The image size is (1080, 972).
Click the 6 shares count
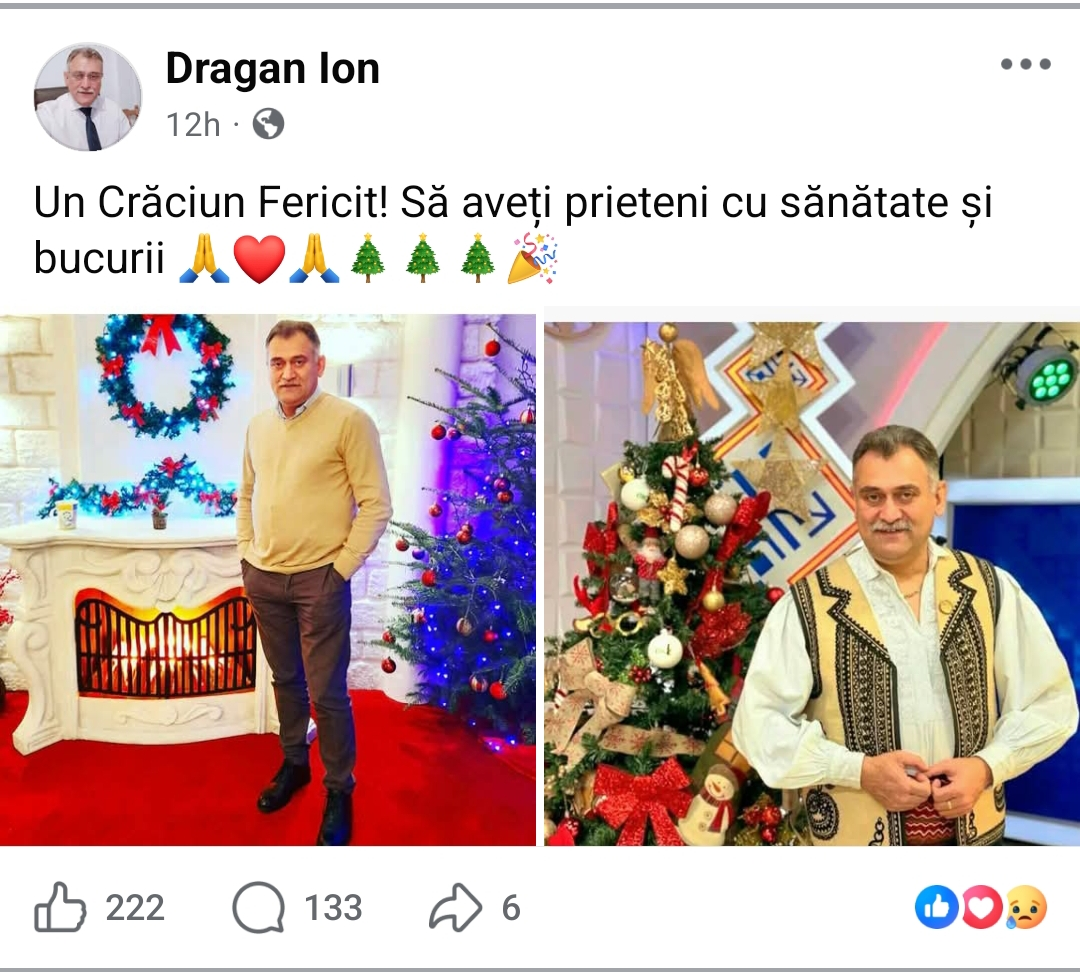click(x=511, y=908)
